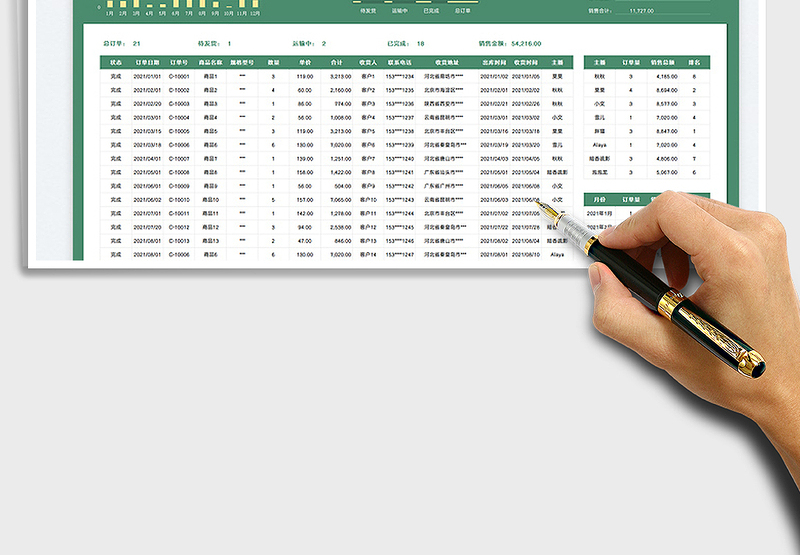Image resolution: width=800 pixels, height=555 pixels.
Task: Click the 客户5 recipient cell
Action: point(368,131)
